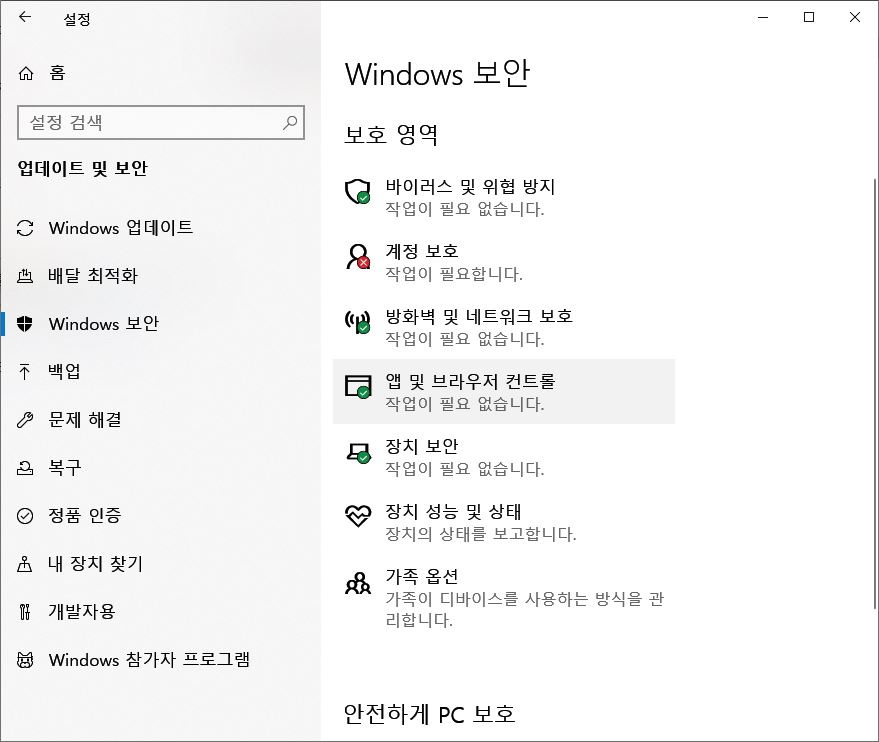Screen dimensions: 879x742
Task: Open 가족 옵션 protection area
Action: point(503,597)
